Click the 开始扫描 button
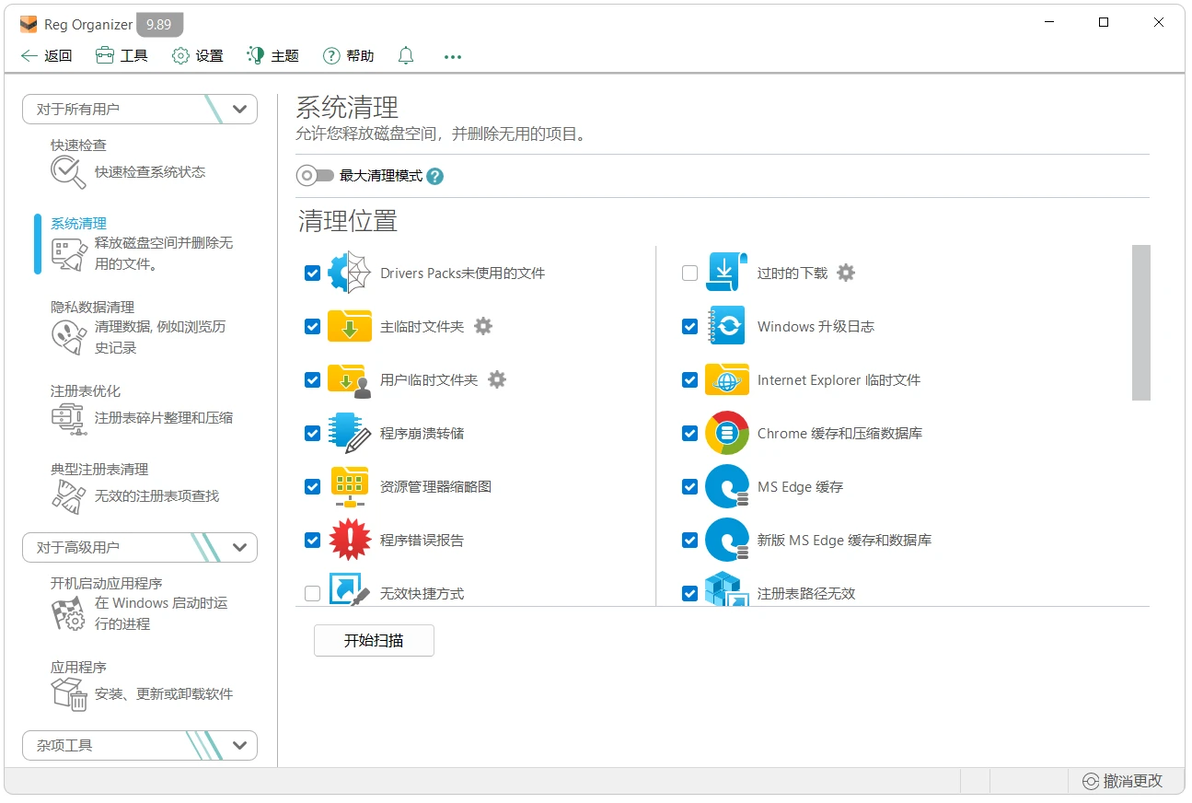Image resolution: width=1192 pixels, height=803 pixels. [374, 640]
